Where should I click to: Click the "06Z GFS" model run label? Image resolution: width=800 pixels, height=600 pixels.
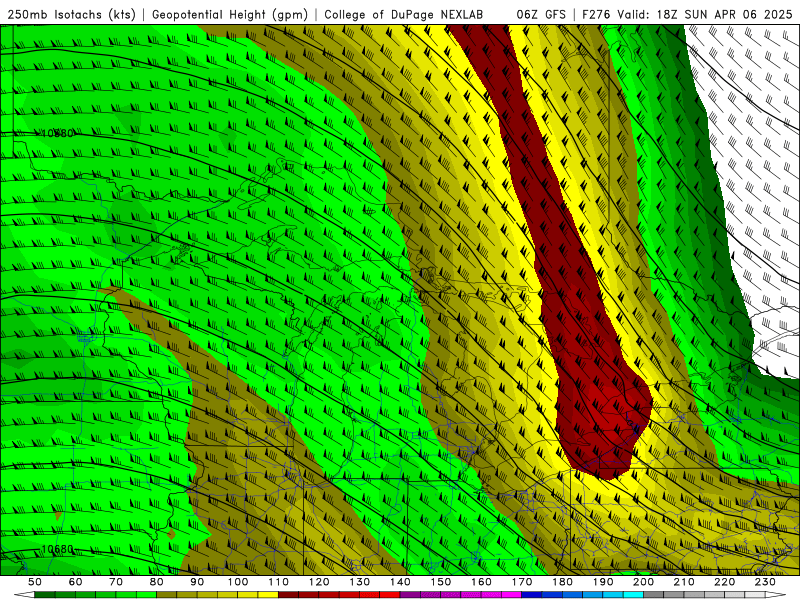pyautogui.click(x=541, y=15)
